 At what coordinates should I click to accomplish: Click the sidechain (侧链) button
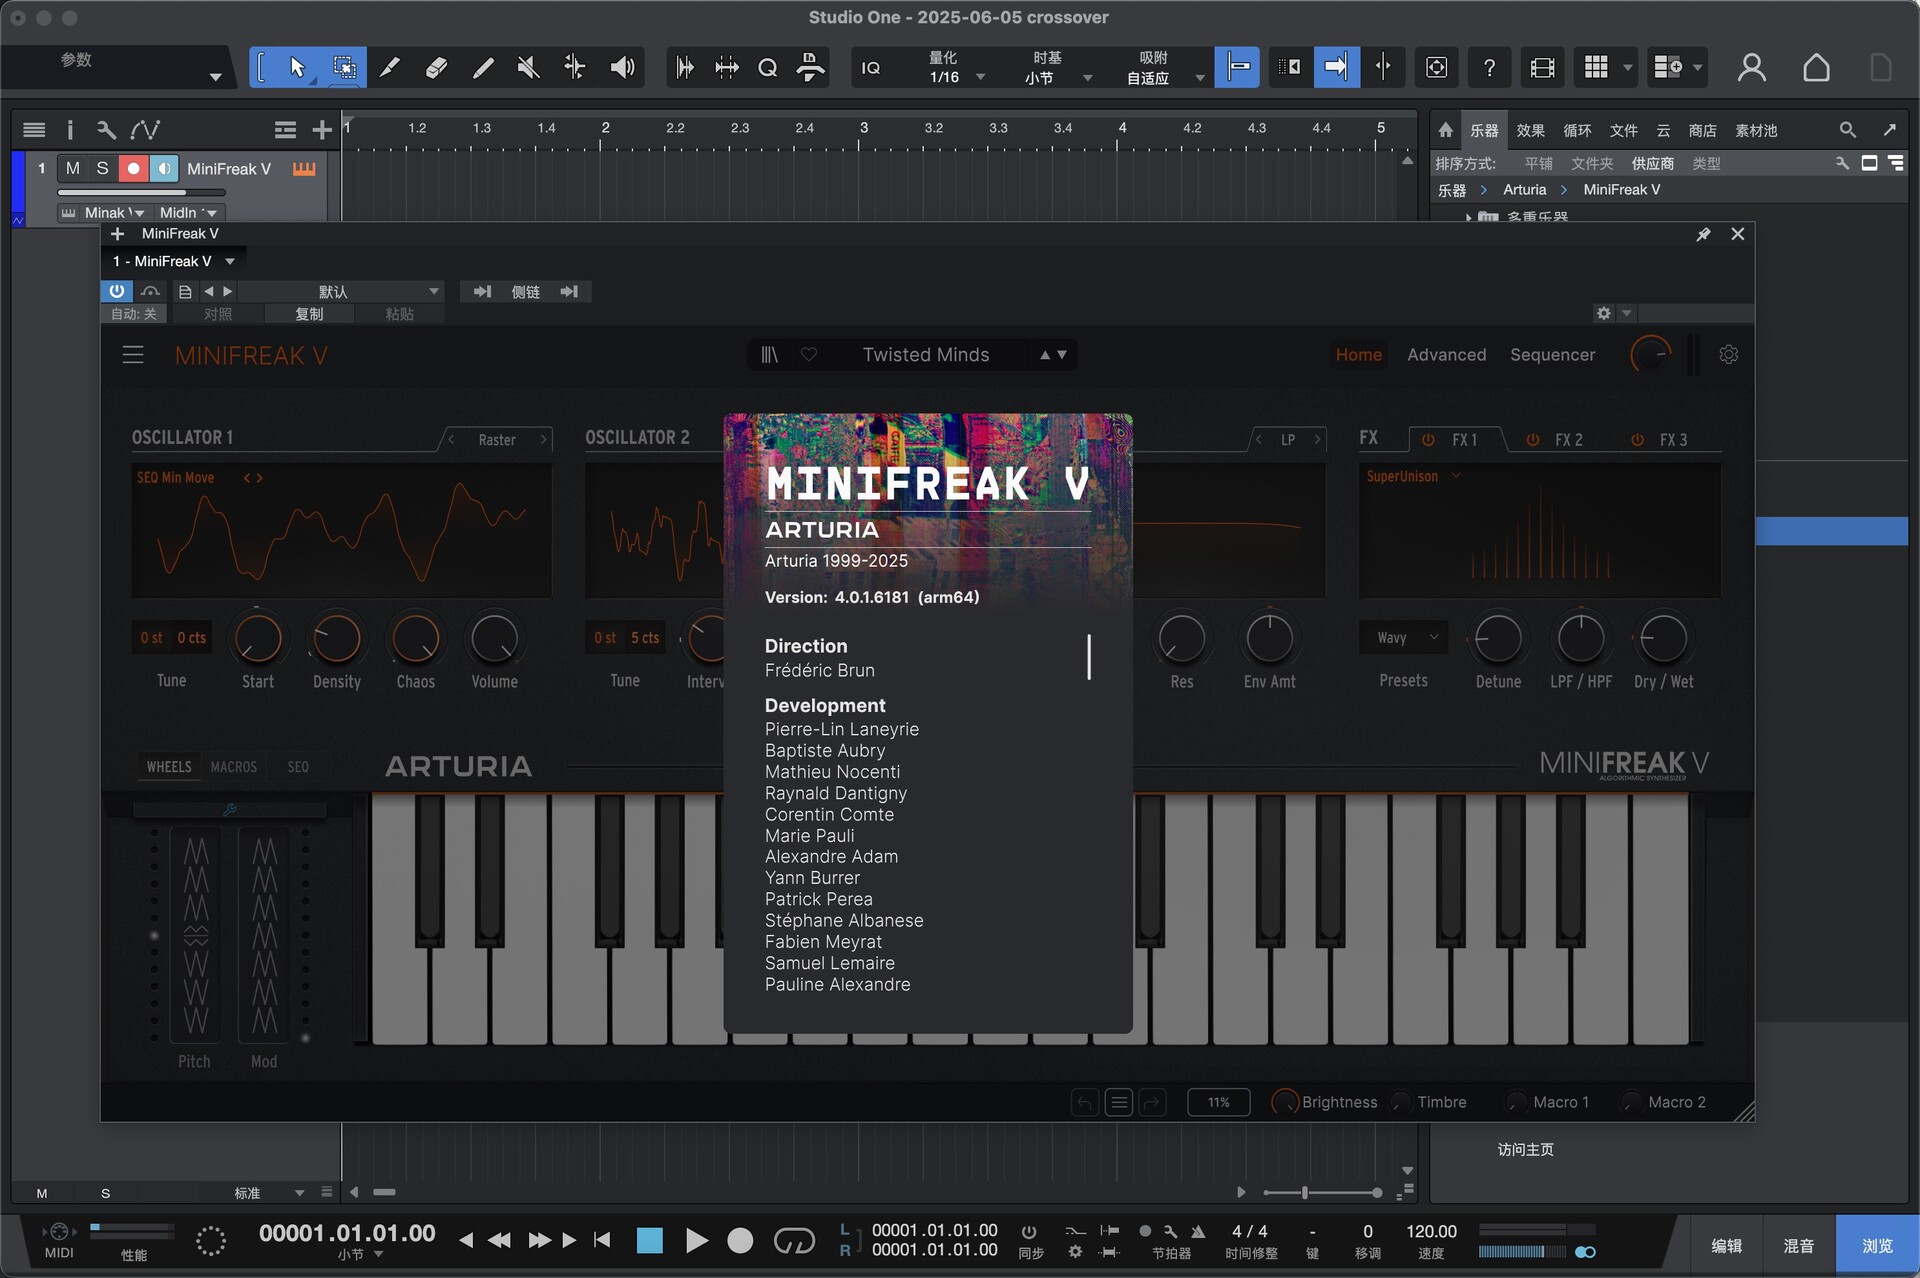click(525, 292)
